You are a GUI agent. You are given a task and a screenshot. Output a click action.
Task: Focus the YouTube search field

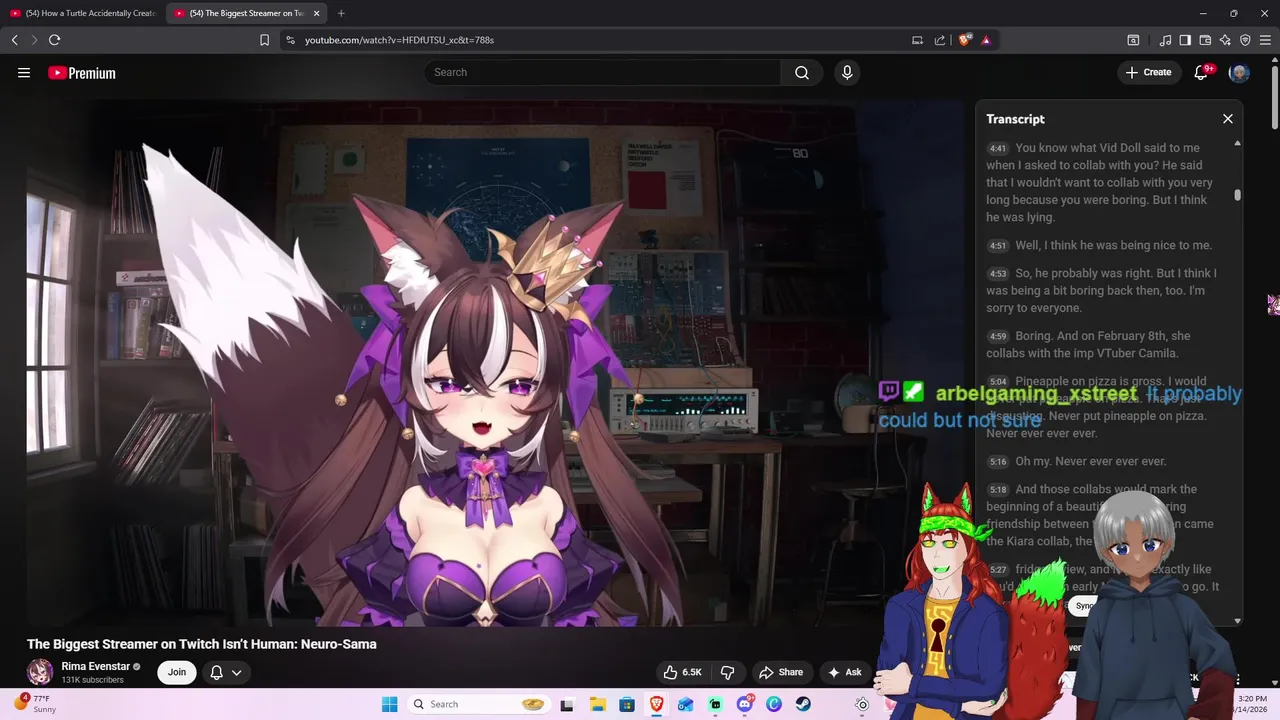tap(603, 72)
